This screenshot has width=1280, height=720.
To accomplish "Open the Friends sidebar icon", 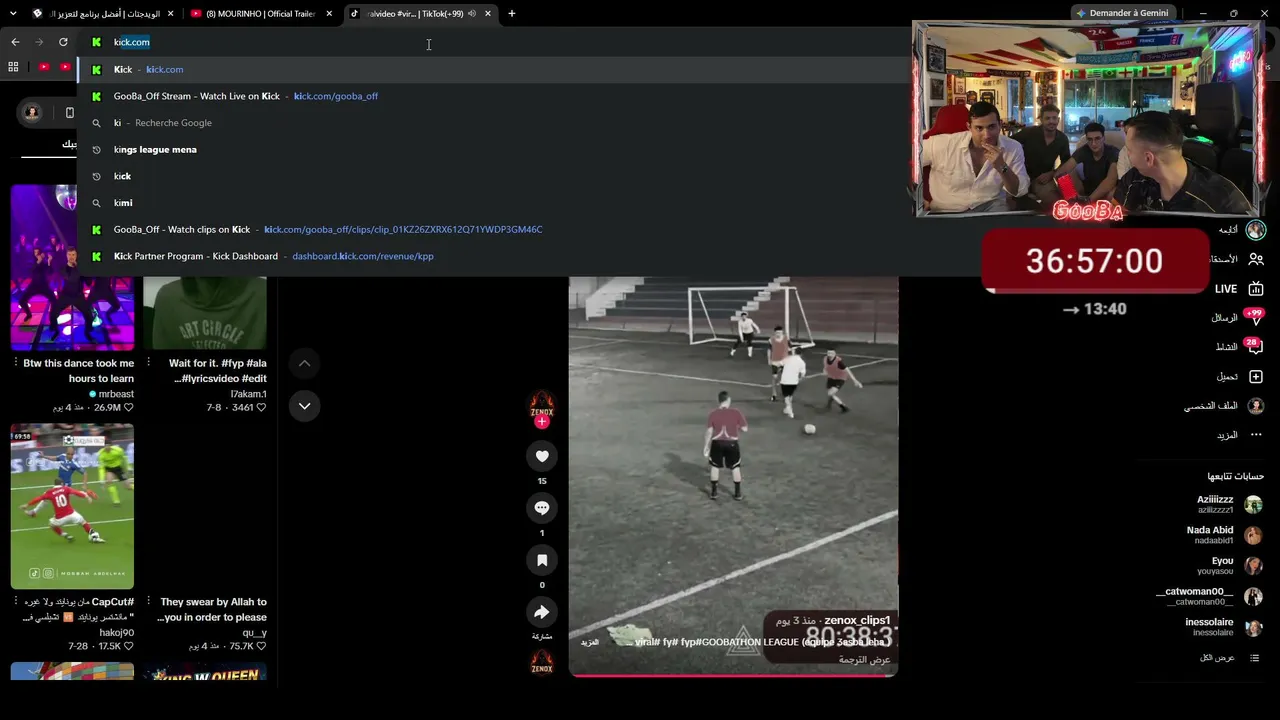I will click(x=1256, y=259).
